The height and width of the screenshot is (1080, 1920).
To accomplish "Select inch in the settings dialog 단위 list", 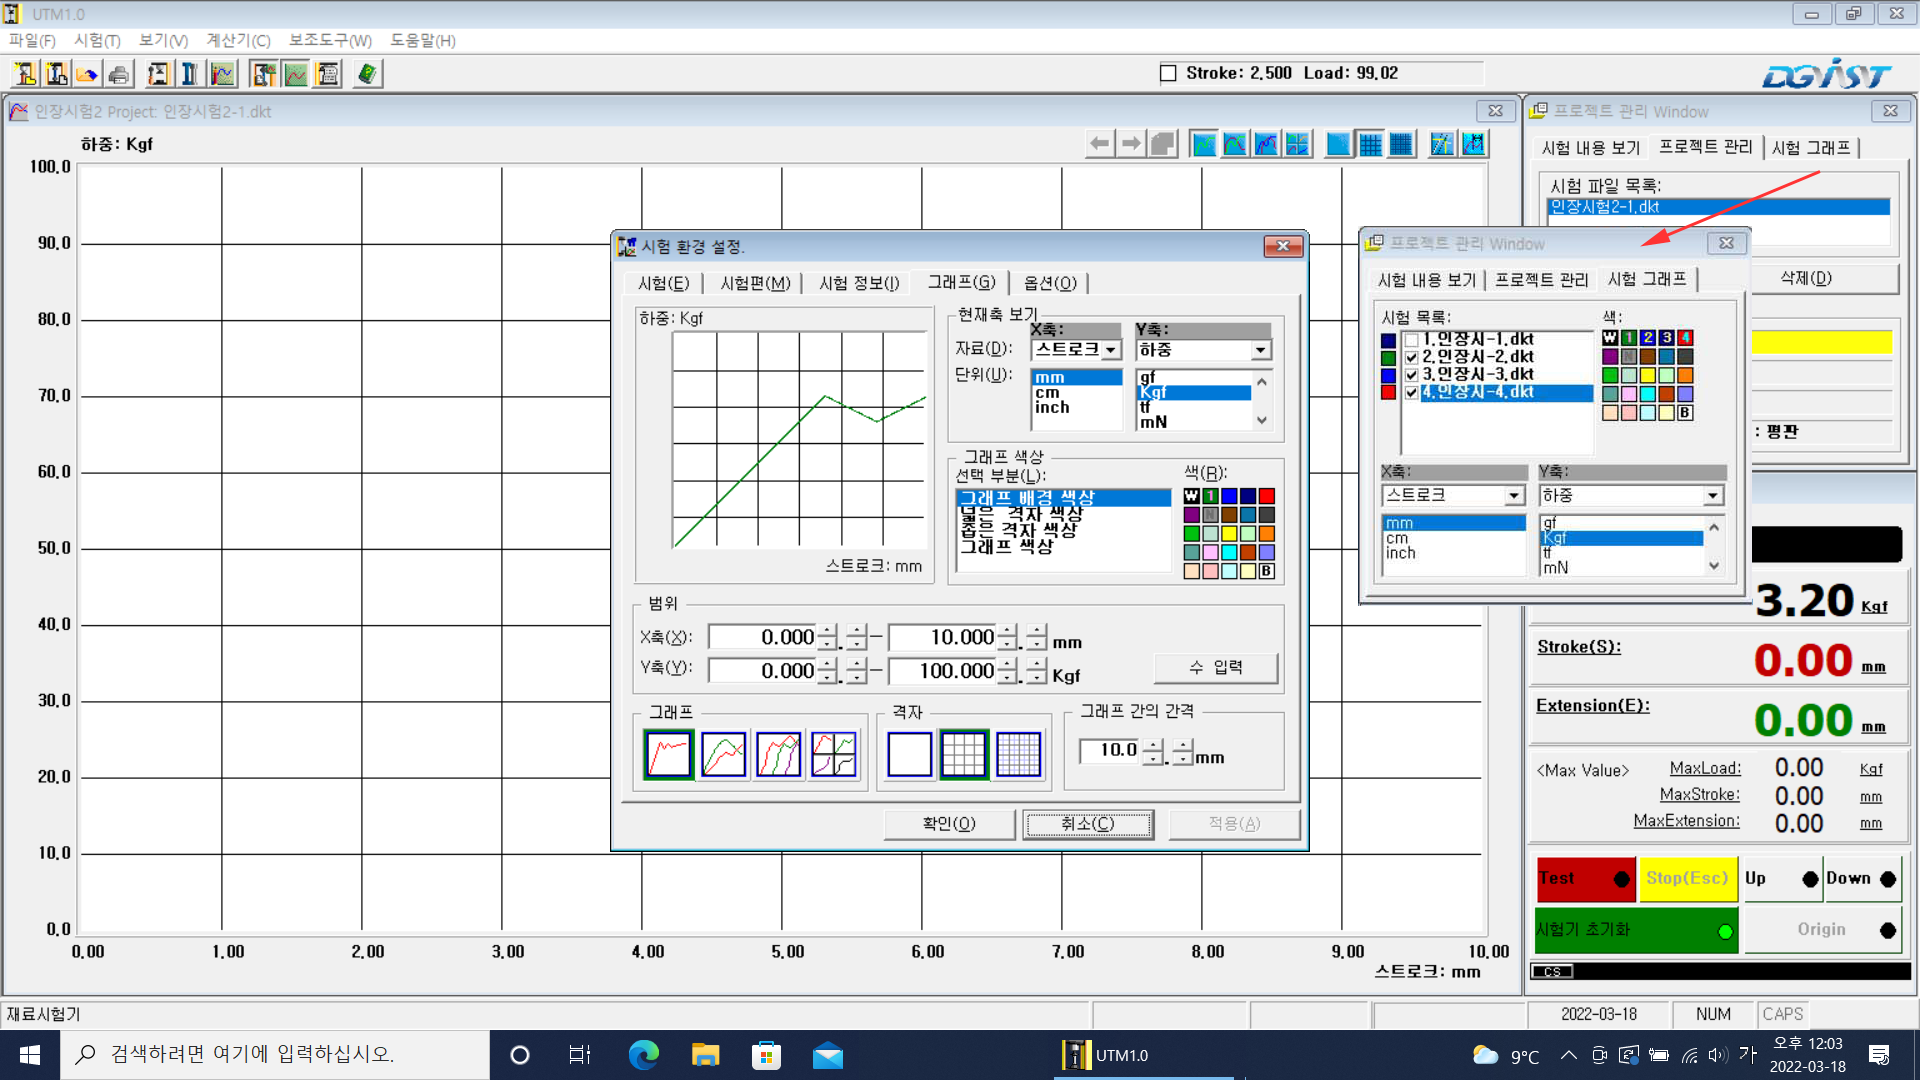I will coord(1076,408).
